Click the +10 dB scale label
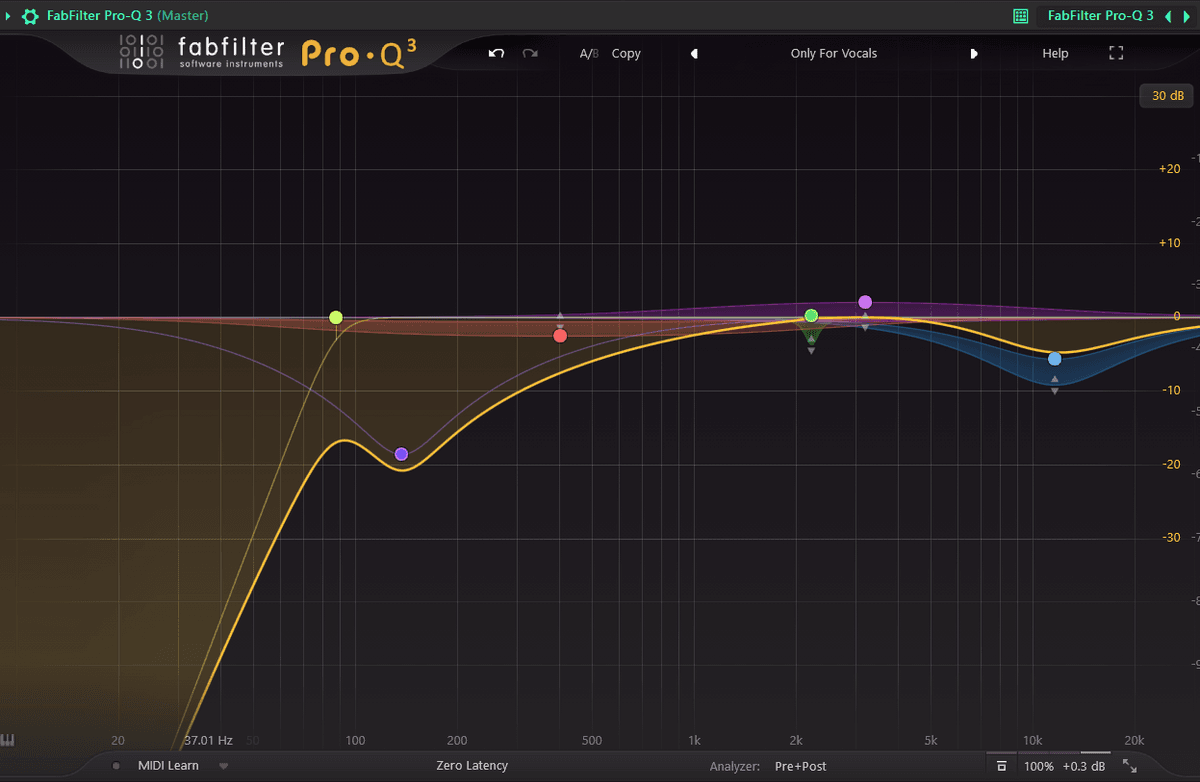Viewport: 1200px width, 782px height. (1169, 243)
